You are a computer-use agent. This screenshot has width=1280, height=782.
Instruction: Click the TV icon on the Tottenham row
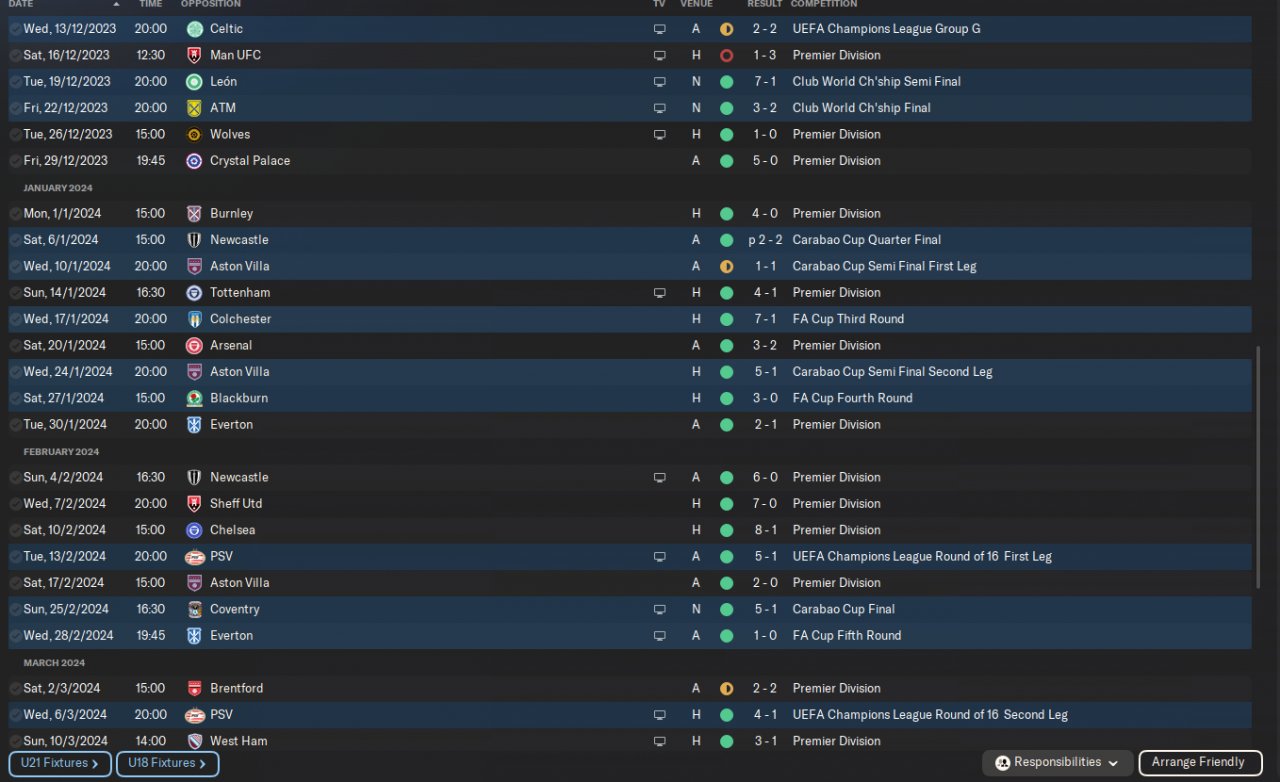point(659,293)
